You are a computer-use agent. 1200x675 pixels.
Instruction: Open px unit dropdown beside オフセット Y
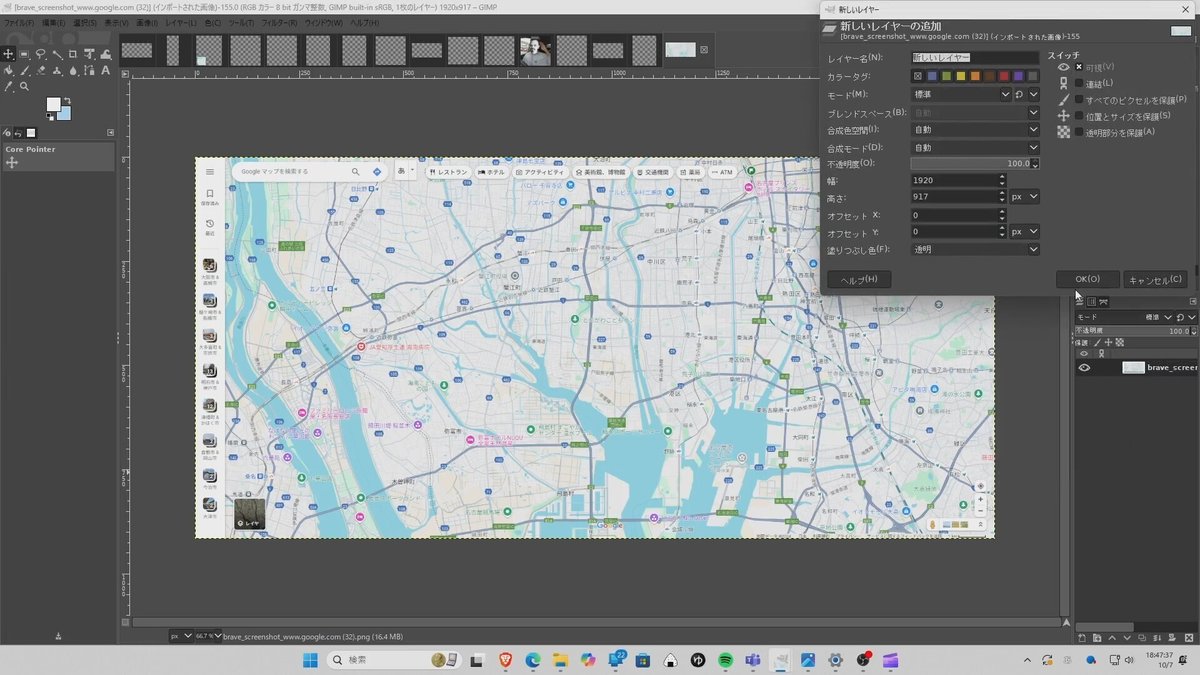pyautogui.click(x=1024, y=231)
